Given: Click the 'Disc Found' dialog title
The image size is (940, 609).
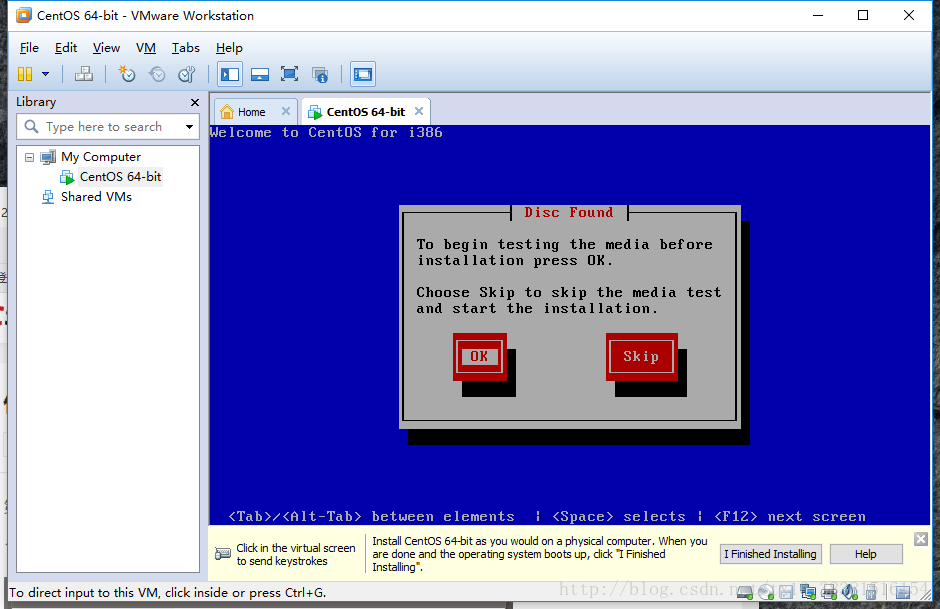Looking at the screenshot, I should click(569, 212).
